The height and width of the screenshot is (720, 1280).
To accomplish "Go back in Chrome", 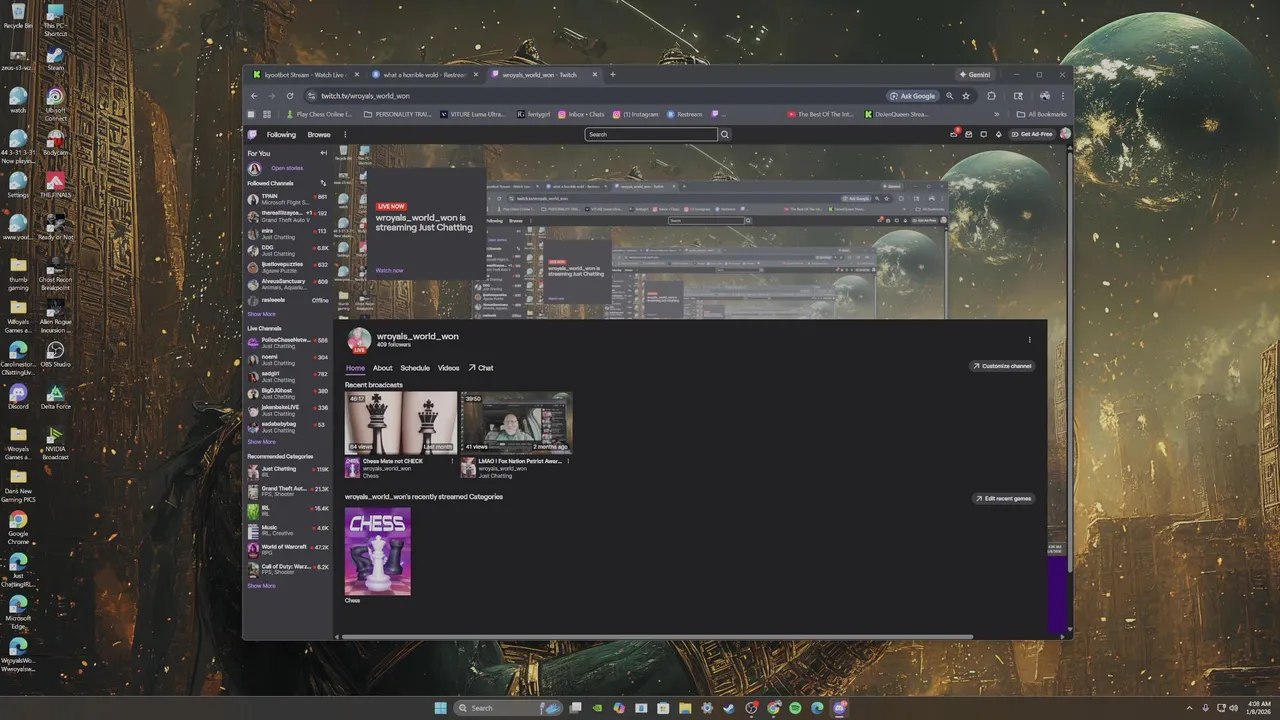I will (254, 96).
